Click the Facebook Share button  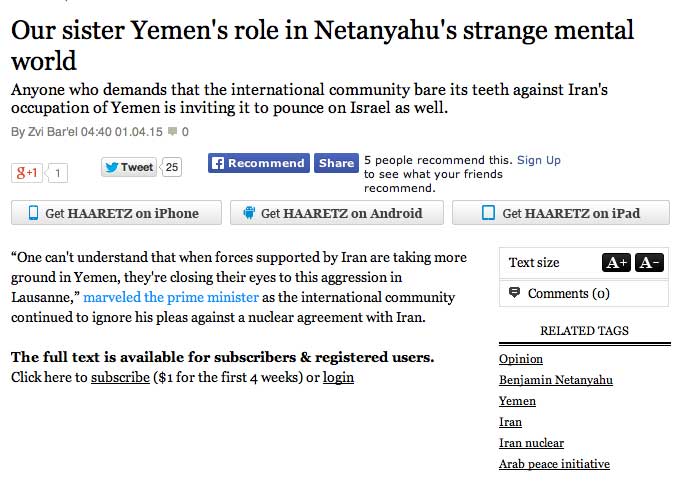coord(336,163)
